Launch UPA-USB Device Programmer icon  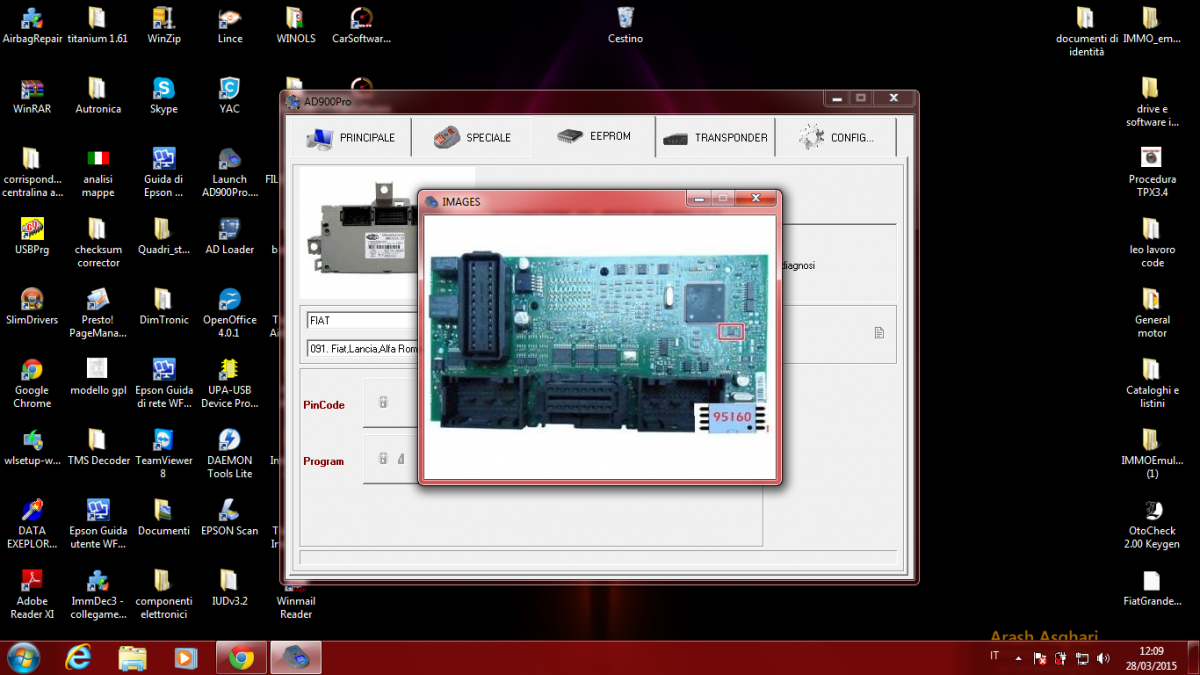pyautogui.click(x=230, y=382)
